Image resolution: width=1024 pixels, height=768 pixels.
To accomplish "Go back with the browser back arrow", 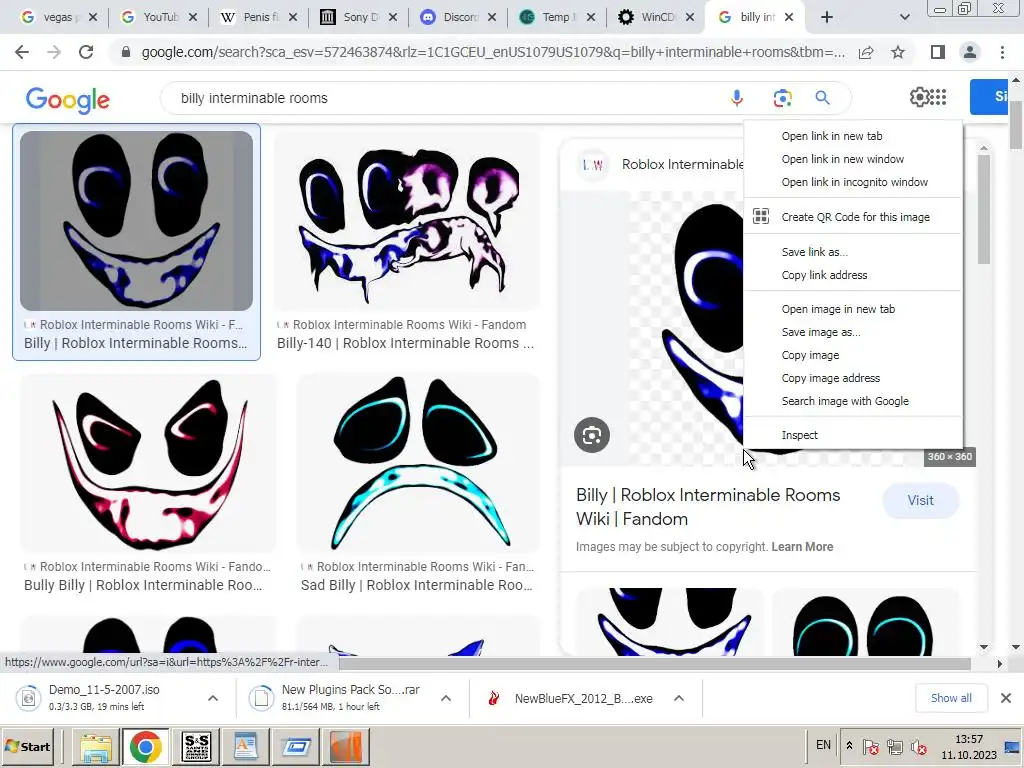I will click(x=22, y=52).
